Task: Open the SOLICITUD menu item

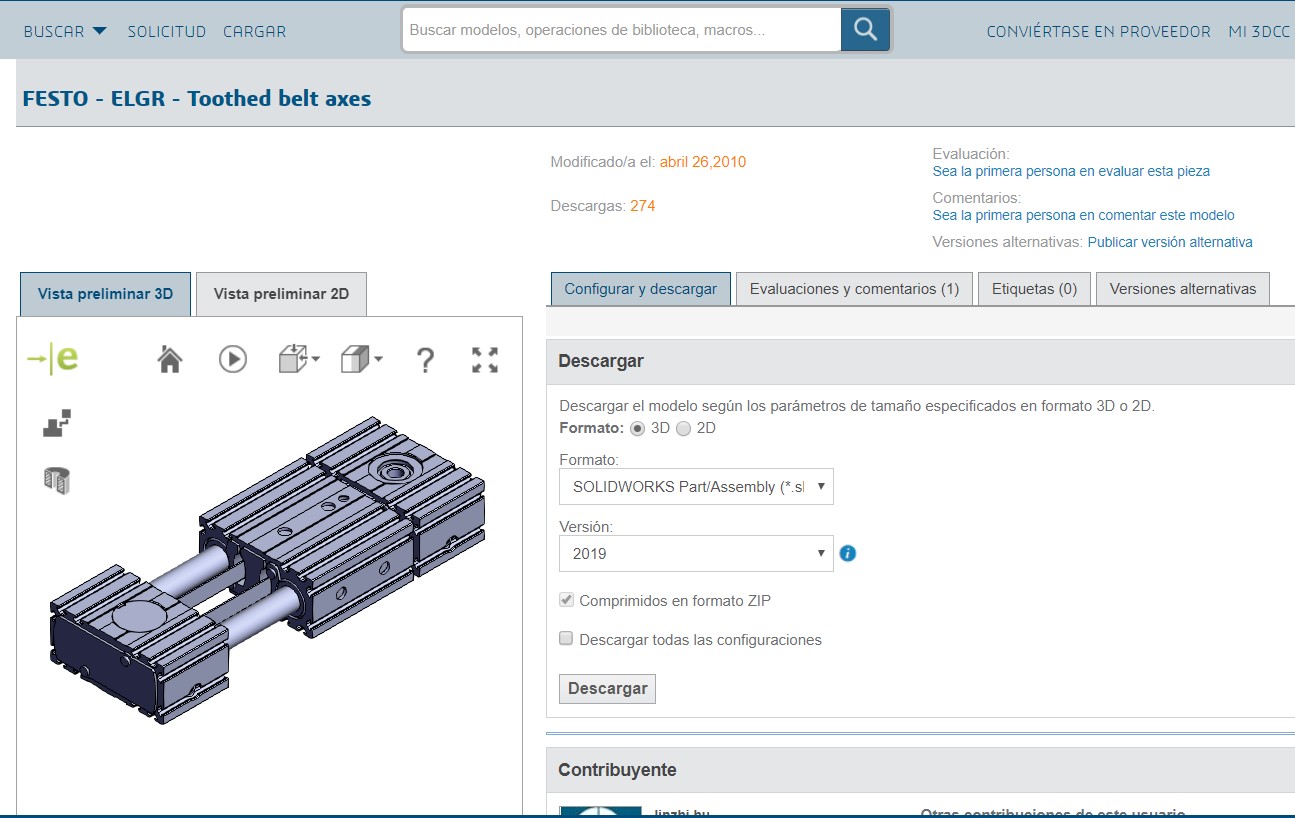Action: tap(167, 31)
